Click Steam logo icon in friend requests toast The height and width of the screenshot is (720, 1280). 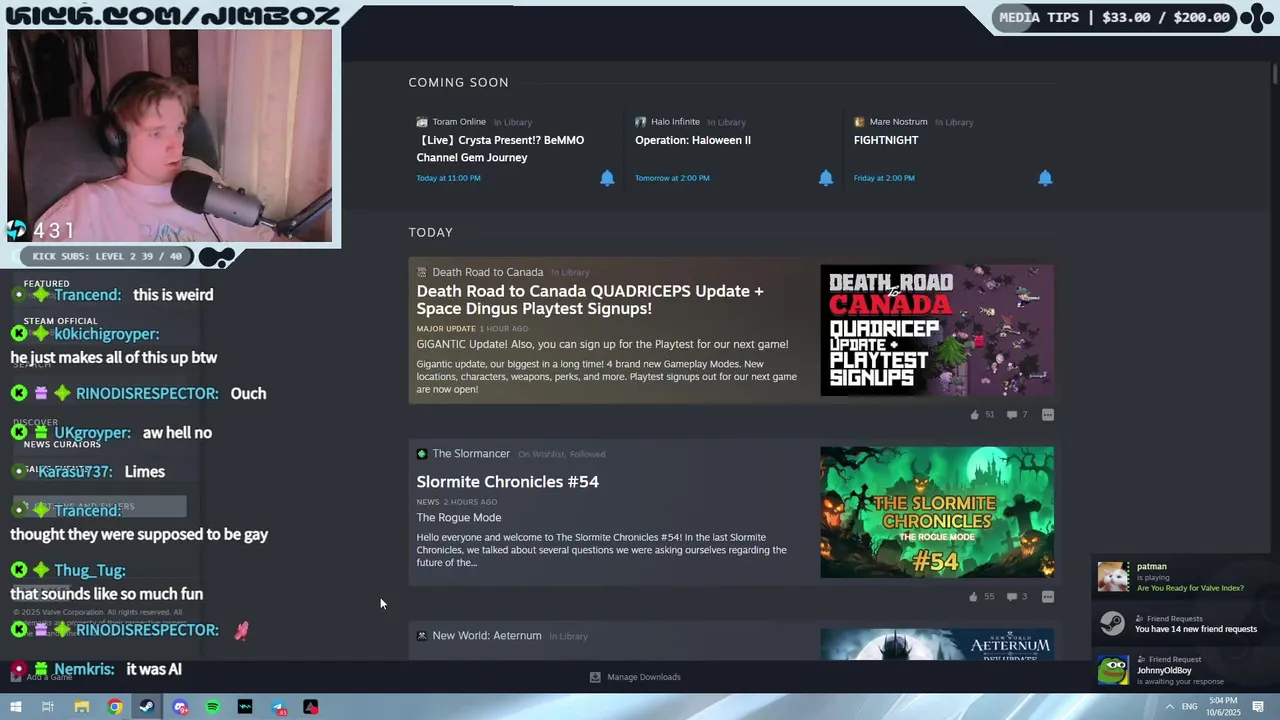point(1113,624)
